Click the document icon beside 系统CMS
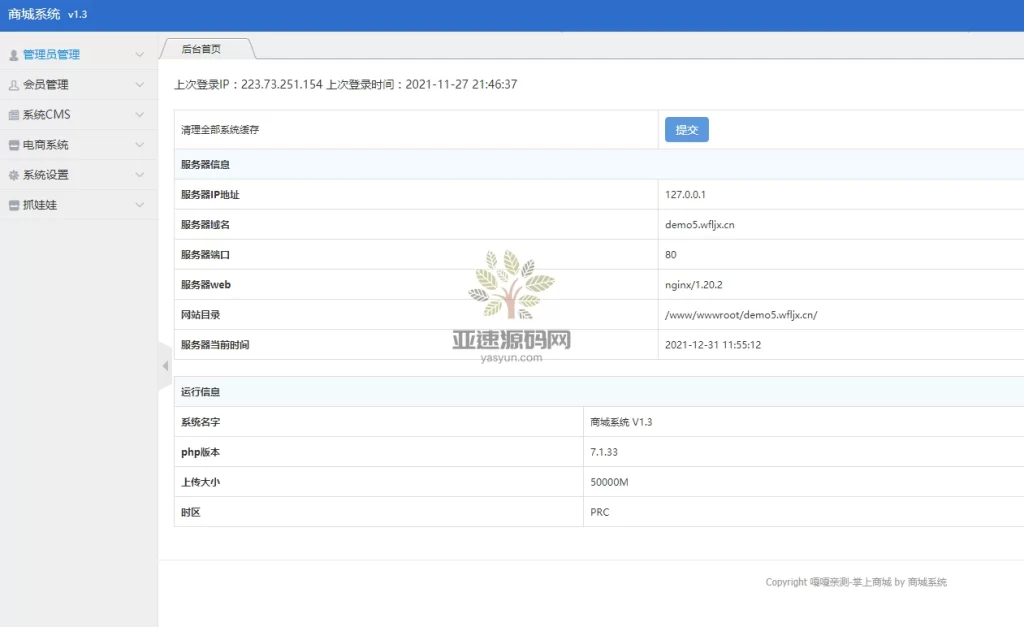This screenshot has height=627, width=1024. click(x=13, y=114)
